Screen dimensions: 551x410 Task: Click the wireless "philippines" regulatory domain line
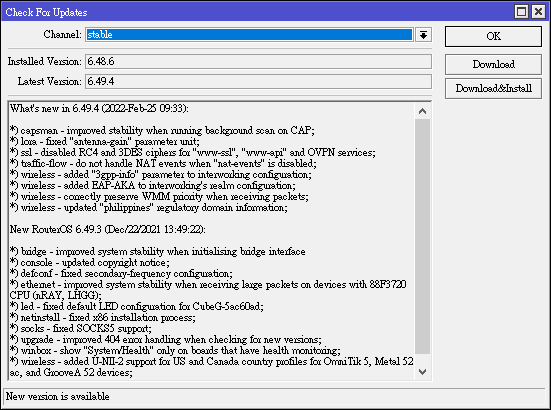point(149,208)
